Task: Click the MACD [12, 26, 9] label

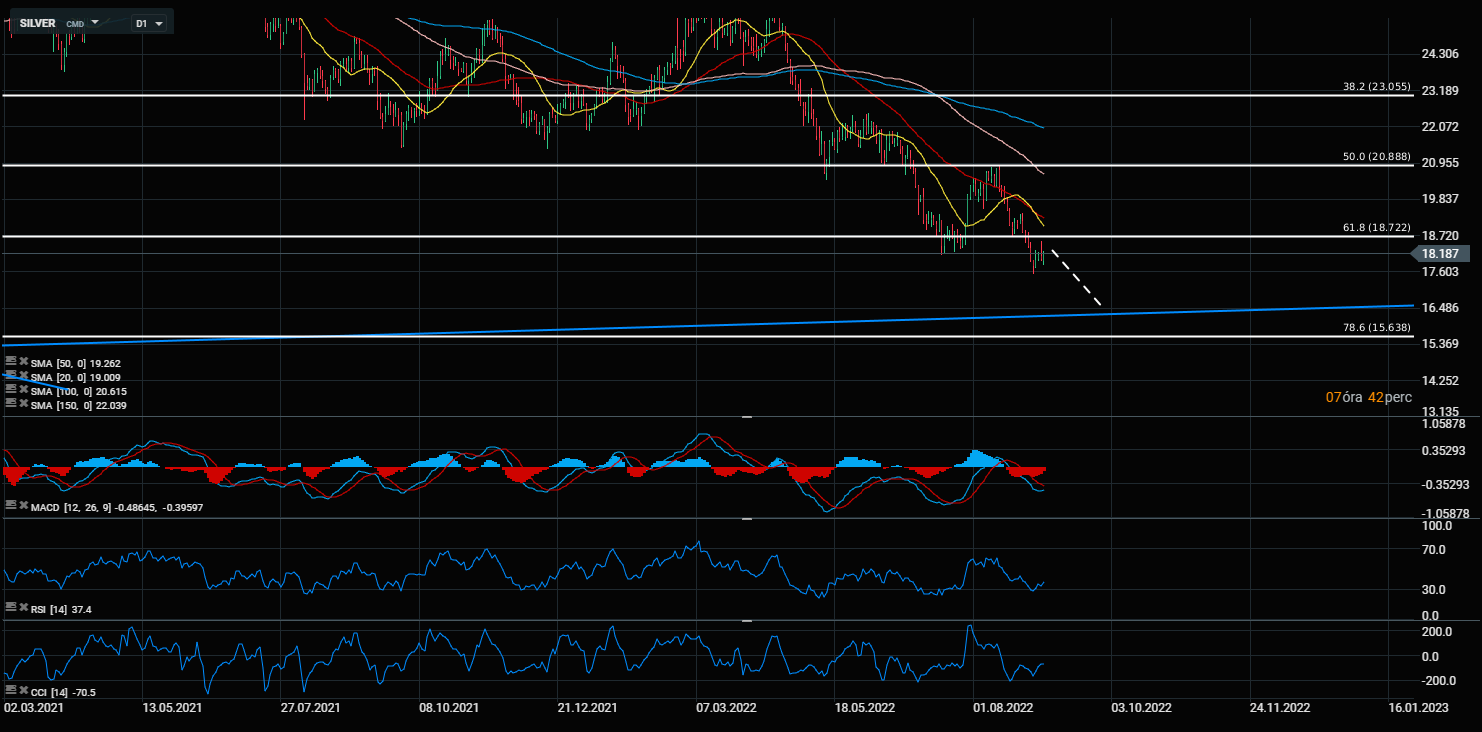Action: coord(117,507)
